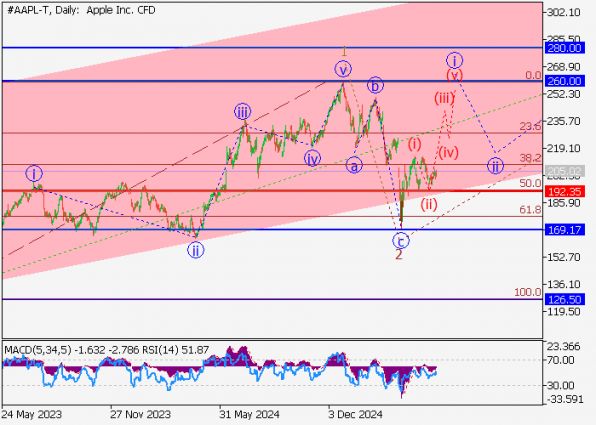The height and width of the screenshot is (425, 596).
Task: Select the 23.6 Fibonacci level label
Action: (x=530, y=127)
